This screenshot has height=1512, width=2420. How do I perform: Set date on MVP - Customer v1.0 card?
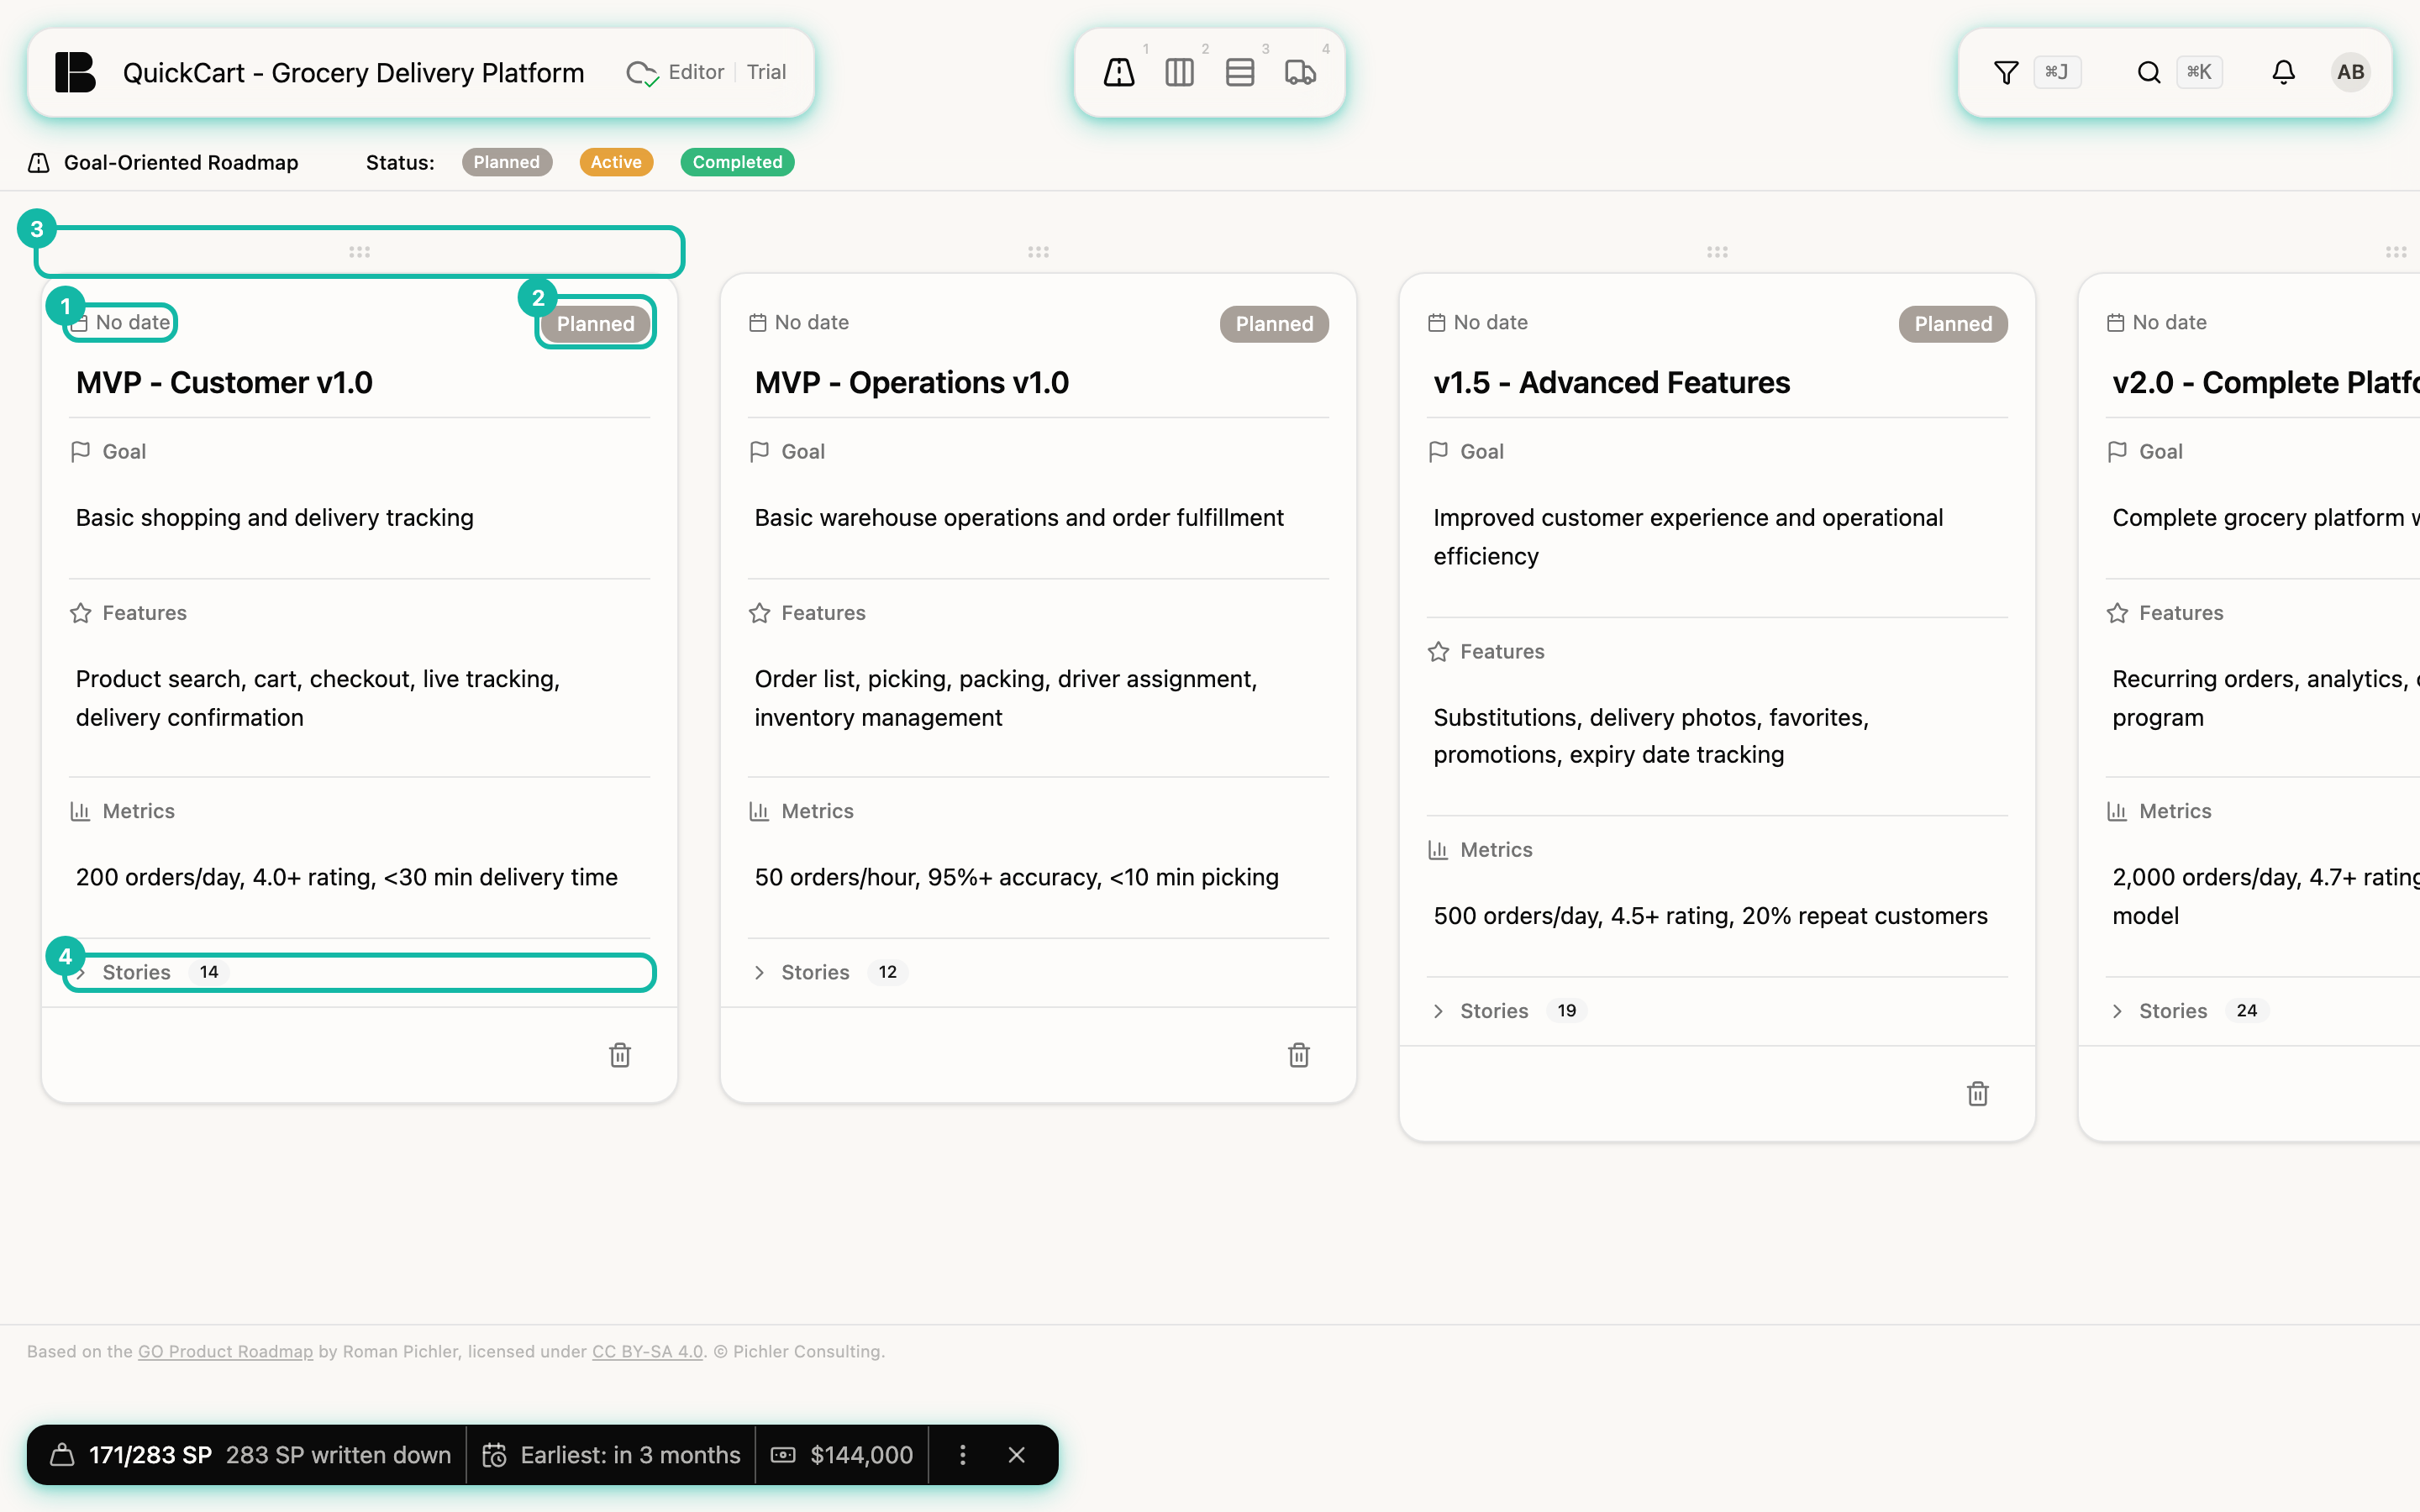pyautogui.click(x=121, y=323)
